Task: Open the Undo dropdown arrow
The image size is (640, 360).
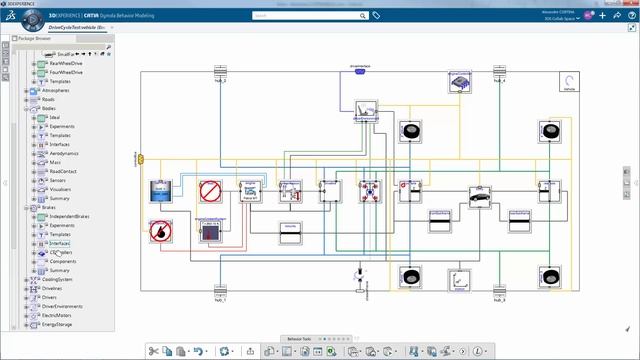Action: pos(207,351)
